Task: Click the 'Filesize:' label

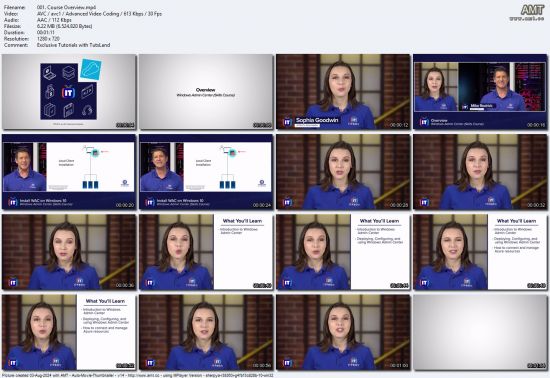Action: point(13,26)
